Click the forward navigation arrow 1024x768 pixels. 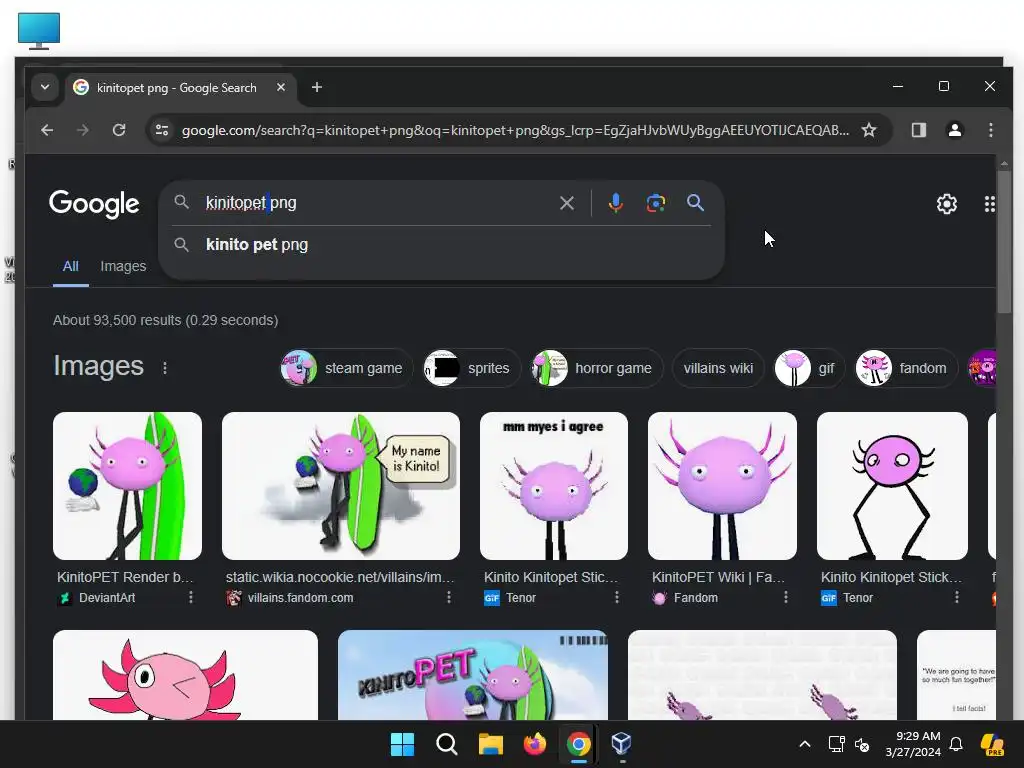[x=82, y=130]
